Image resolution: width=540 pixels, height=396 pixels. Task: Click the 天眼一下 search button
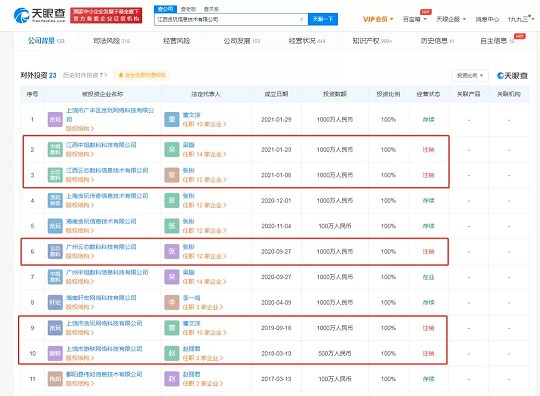click(x=323, y=19)
